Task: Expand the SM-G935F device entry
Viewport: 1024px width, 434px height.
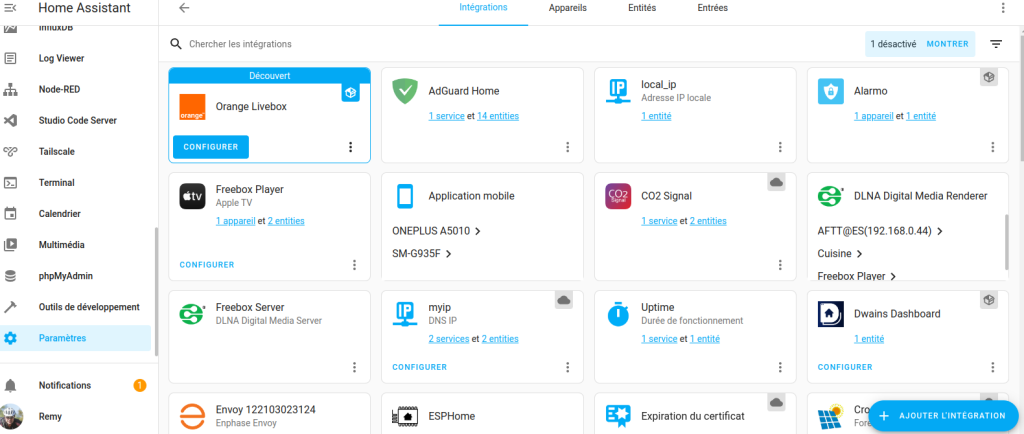Action: (x=422, y=253)
